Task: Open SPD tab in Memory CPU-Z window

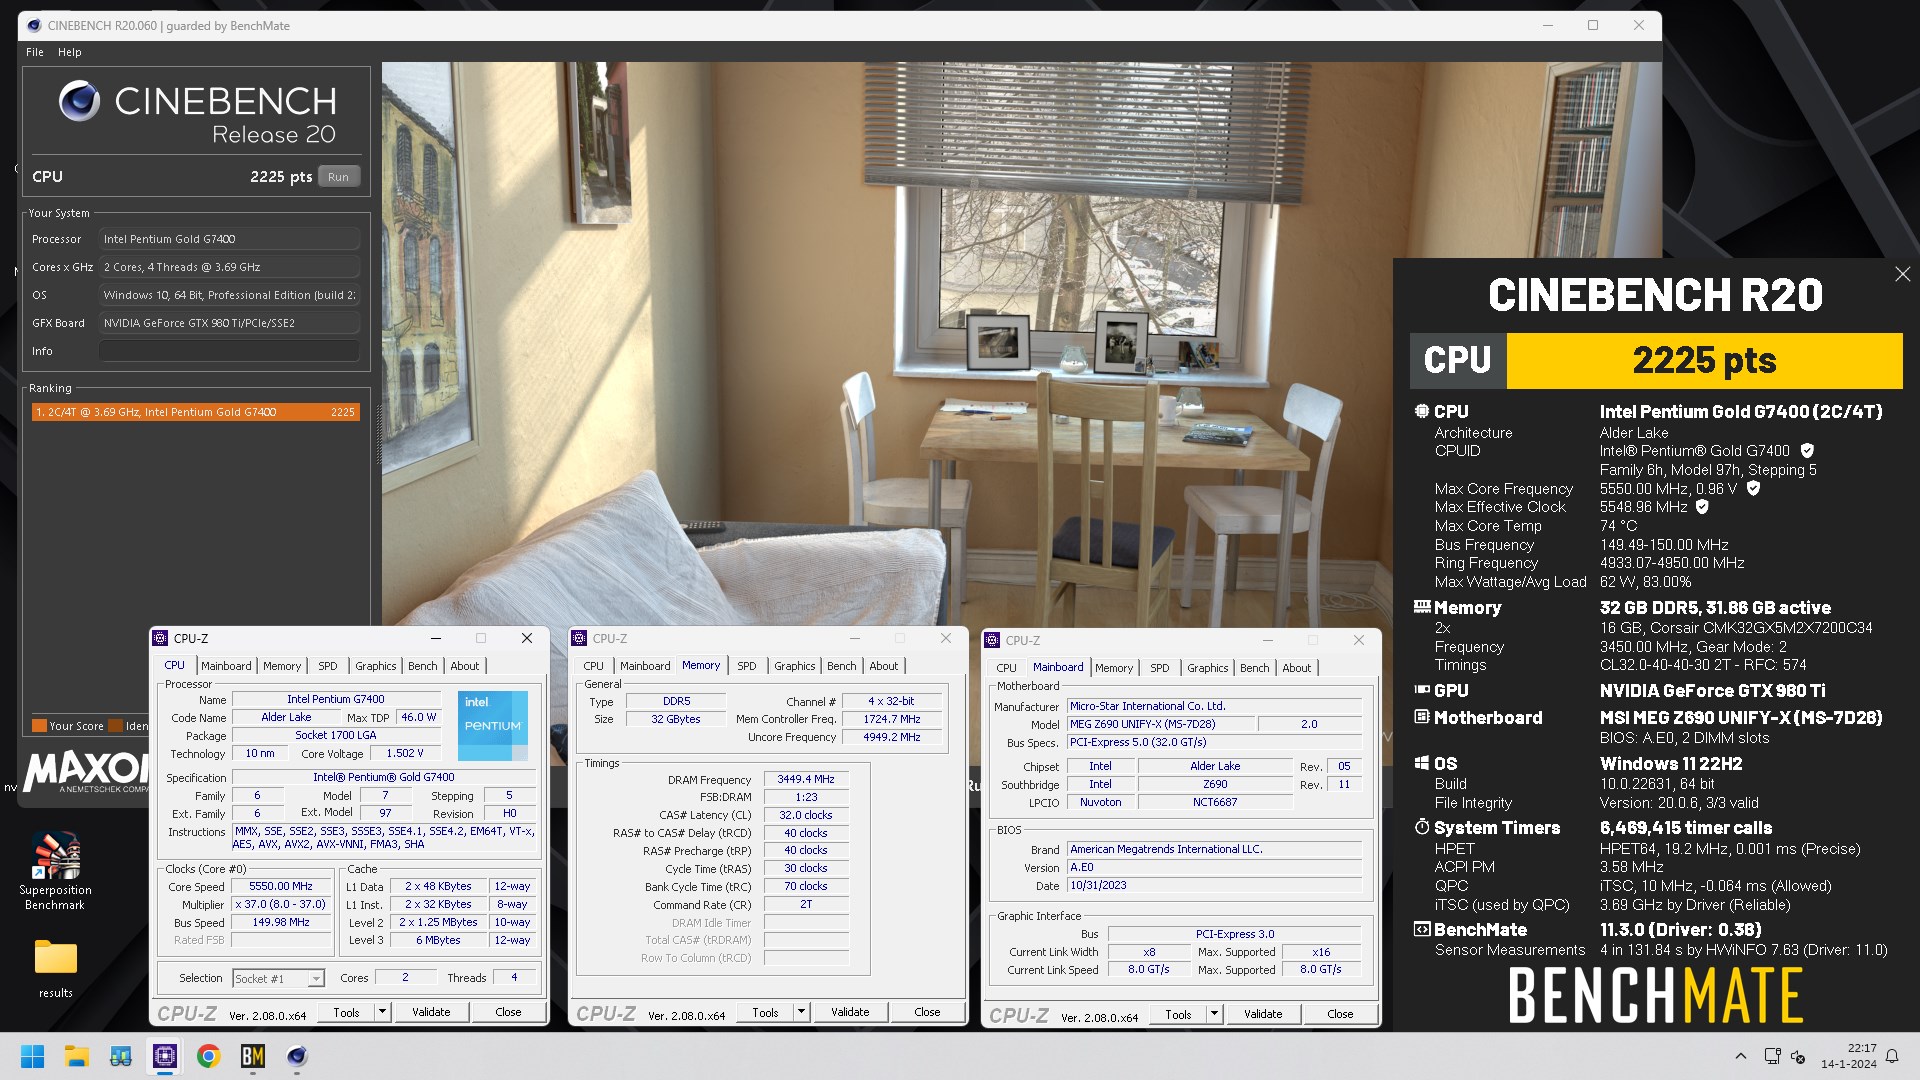Action: click(747, 666)
